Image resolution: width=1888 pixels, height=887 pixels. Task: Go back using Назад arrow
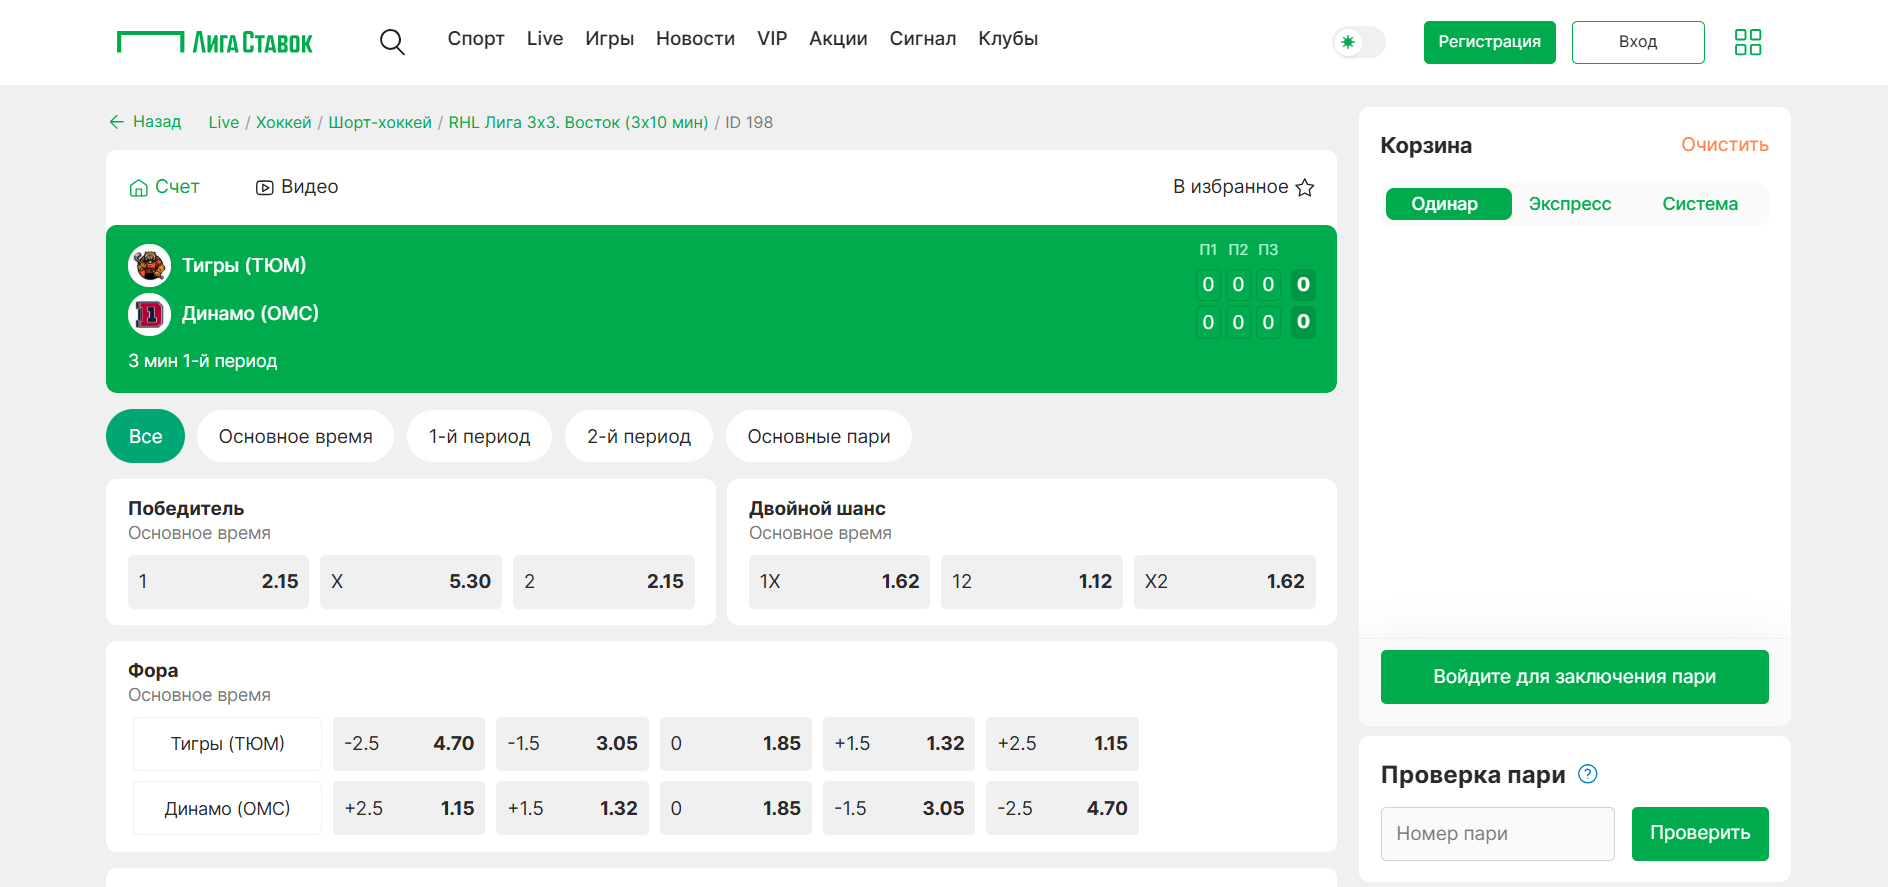click(x=146, y=122)
